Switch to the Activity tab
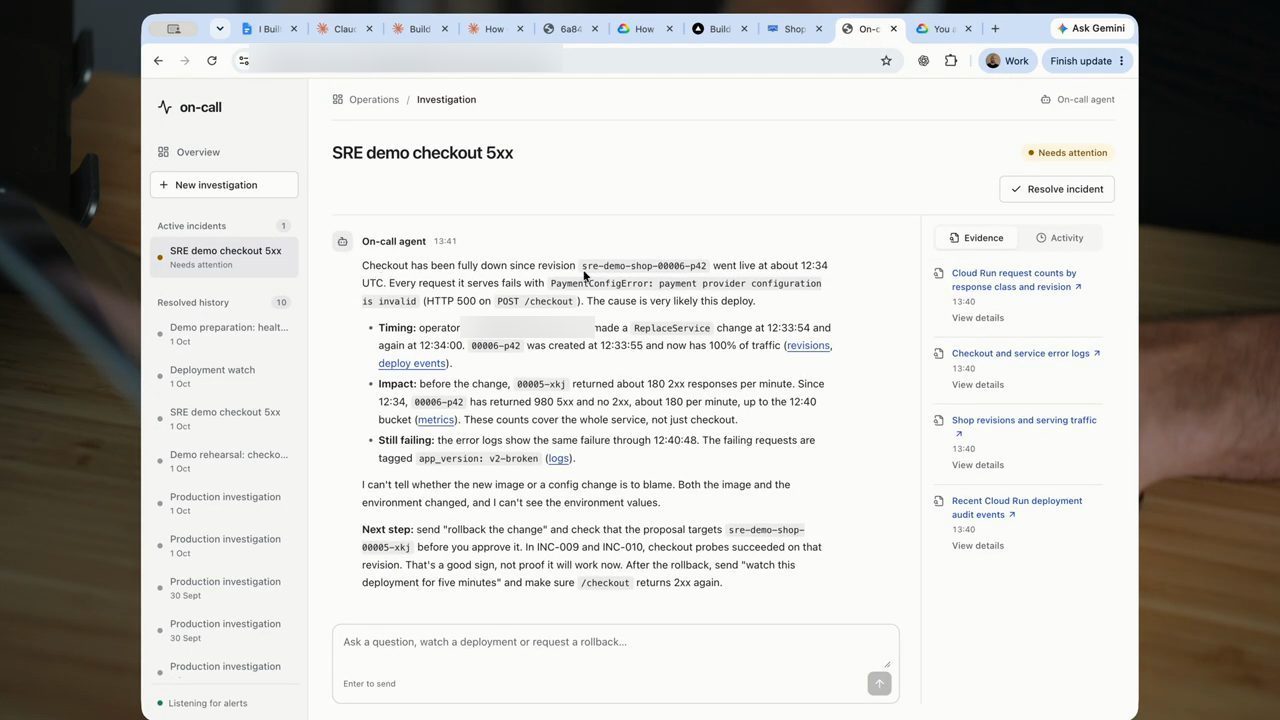Screen dimensions: 1280x720 (x=1059, y=238)
